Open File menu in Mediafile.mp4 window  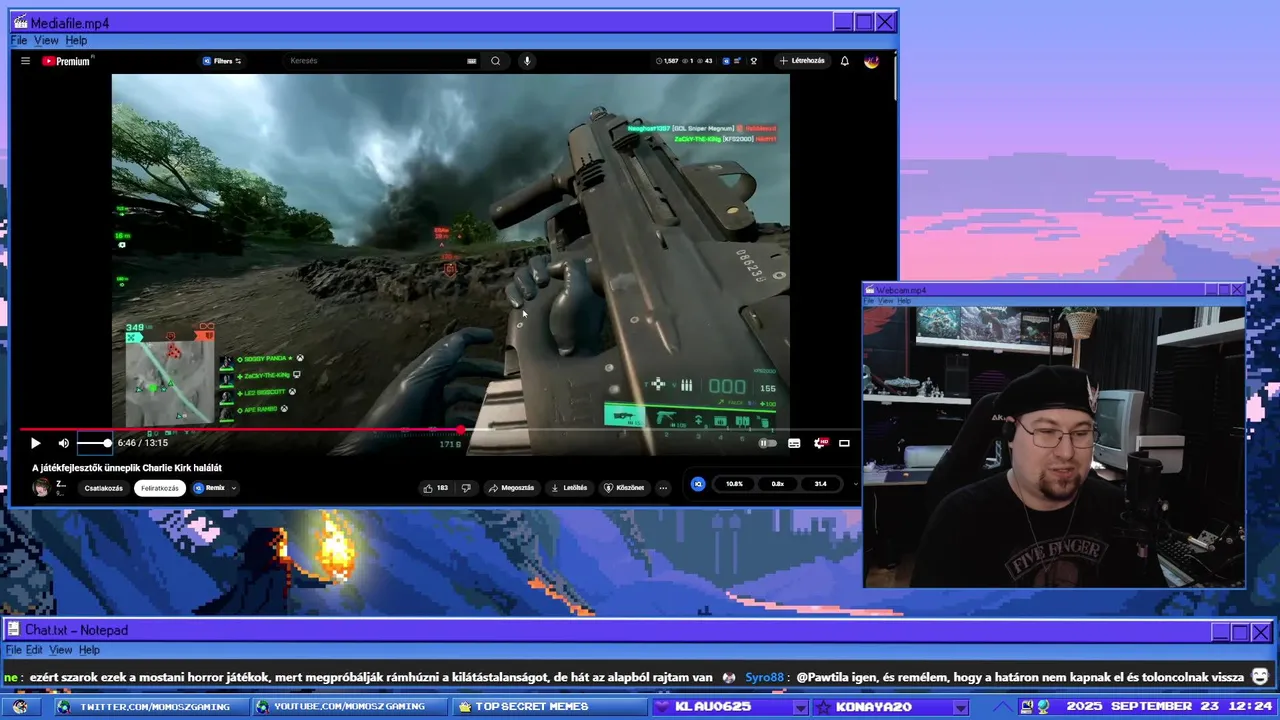coord(19,41)
